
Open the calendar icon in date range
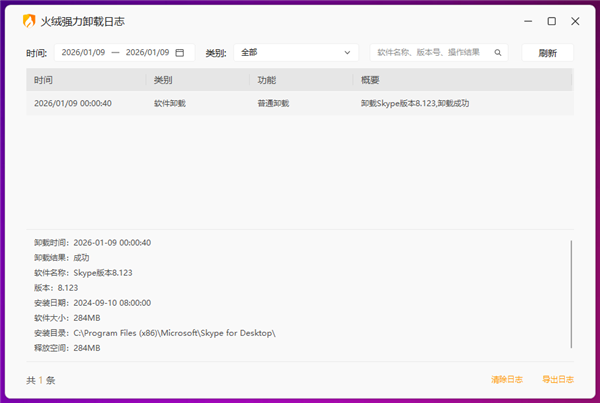(180, 53)
